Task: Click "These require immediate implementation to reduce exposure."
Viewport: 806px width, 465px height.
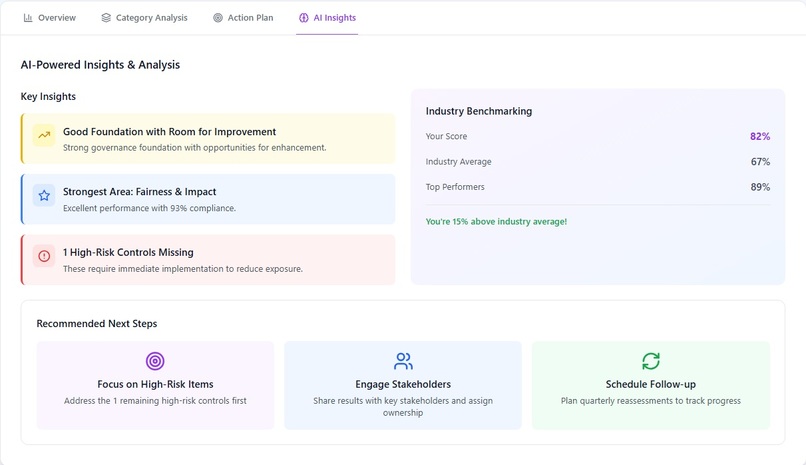Action: tap(182, 269)
